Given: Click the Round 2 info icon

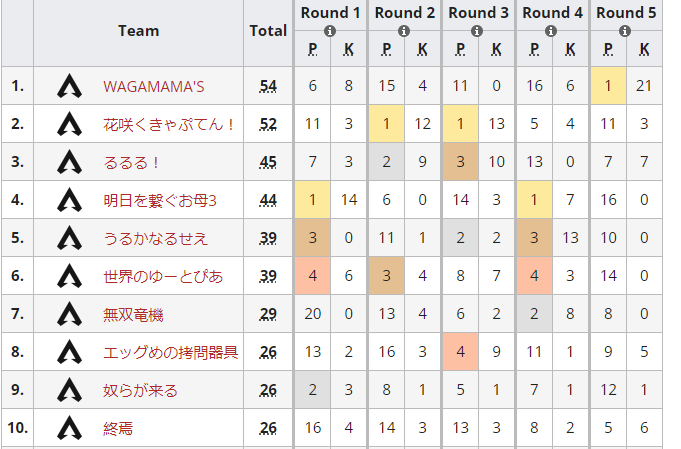Looking at the screenshot, I should [404, 31].
